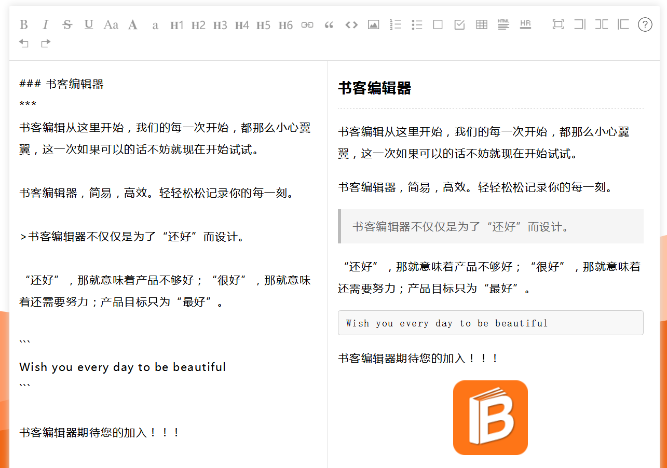This screenshot has height=468, width=667.
Task: Switch to preview-only layout icon
Action: click(x=623, y=24)
